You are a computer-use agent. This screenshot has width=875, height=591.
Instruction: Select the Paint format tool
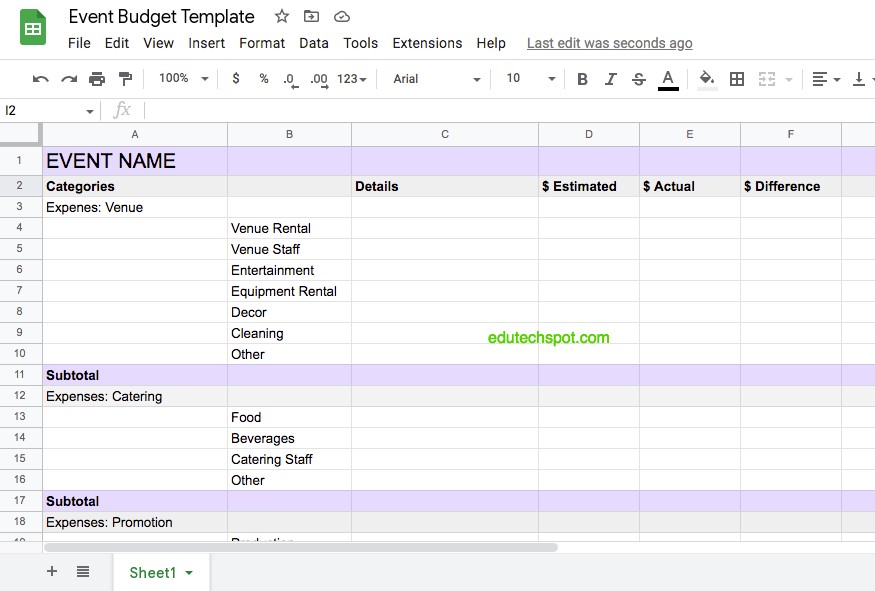point(123,78)
